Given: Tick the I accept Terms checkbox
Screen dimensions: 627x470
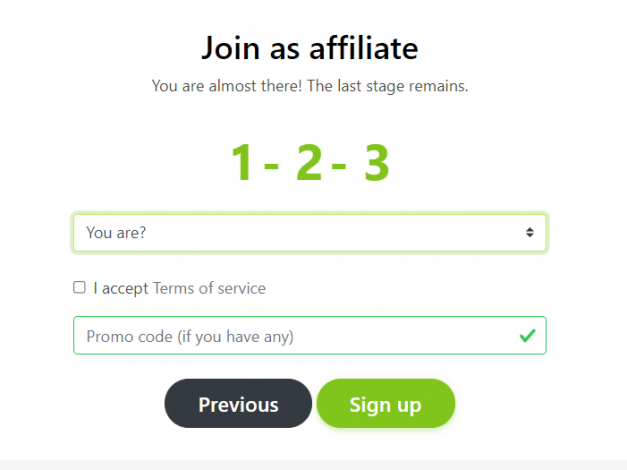Looking at the screenshot, I should tap(79, 287).
